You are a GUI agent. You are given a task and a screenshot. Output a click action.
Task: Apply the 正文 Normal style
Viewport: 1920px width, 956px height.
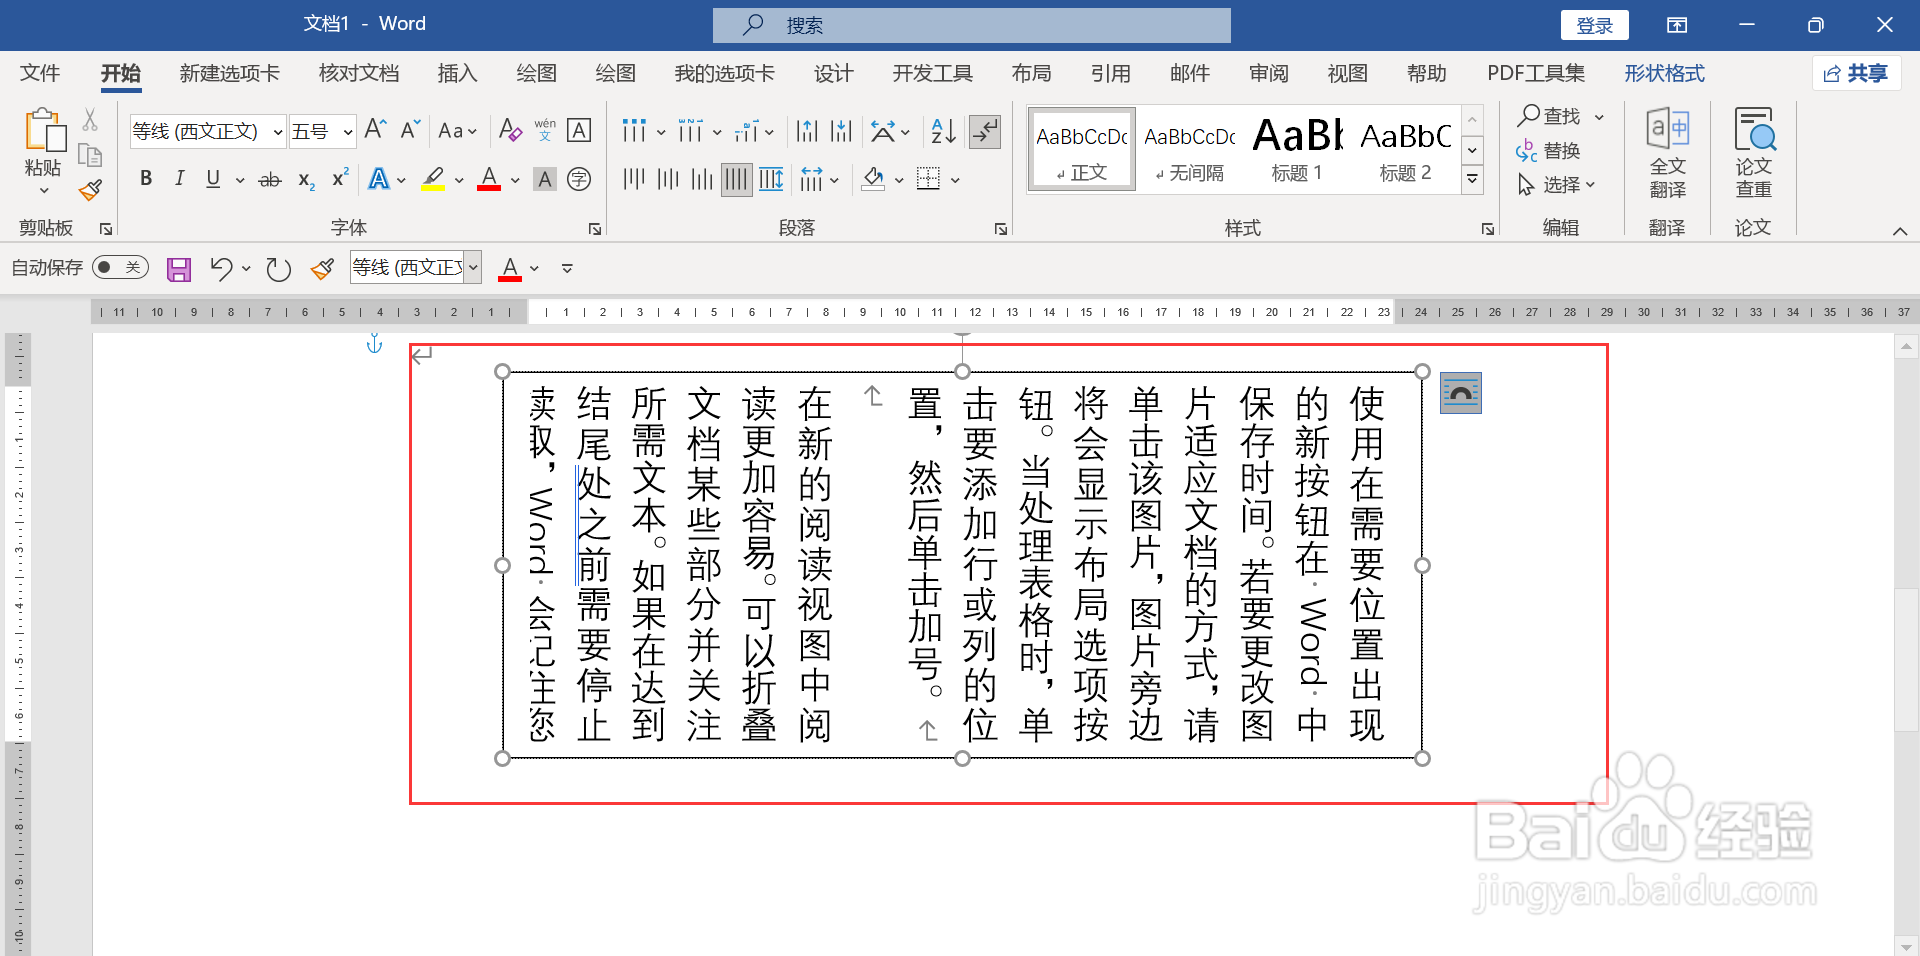click(1081, 148)
